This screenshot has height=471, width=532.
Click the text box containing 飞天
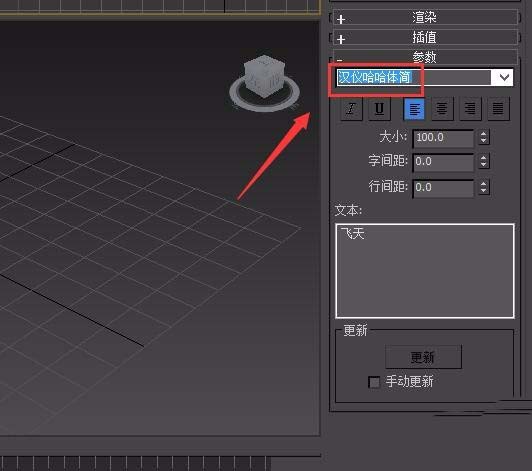[x=425, y=271]
